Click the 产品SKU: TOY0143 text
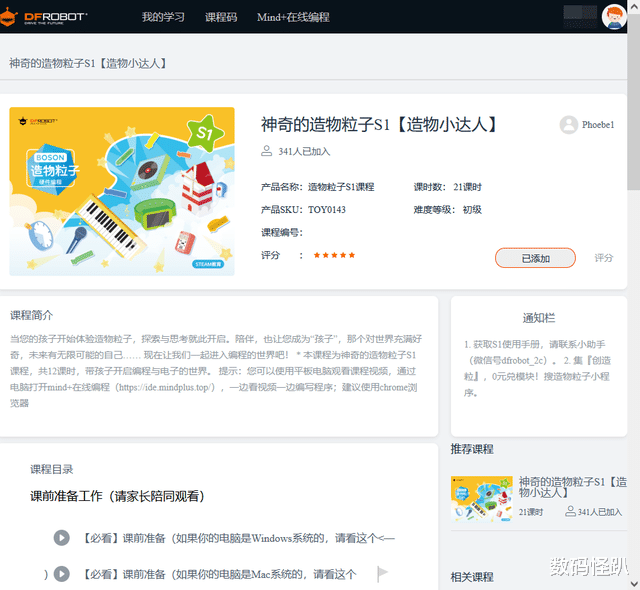This screenshot has height=590, width=640. [x=303, y=210]
